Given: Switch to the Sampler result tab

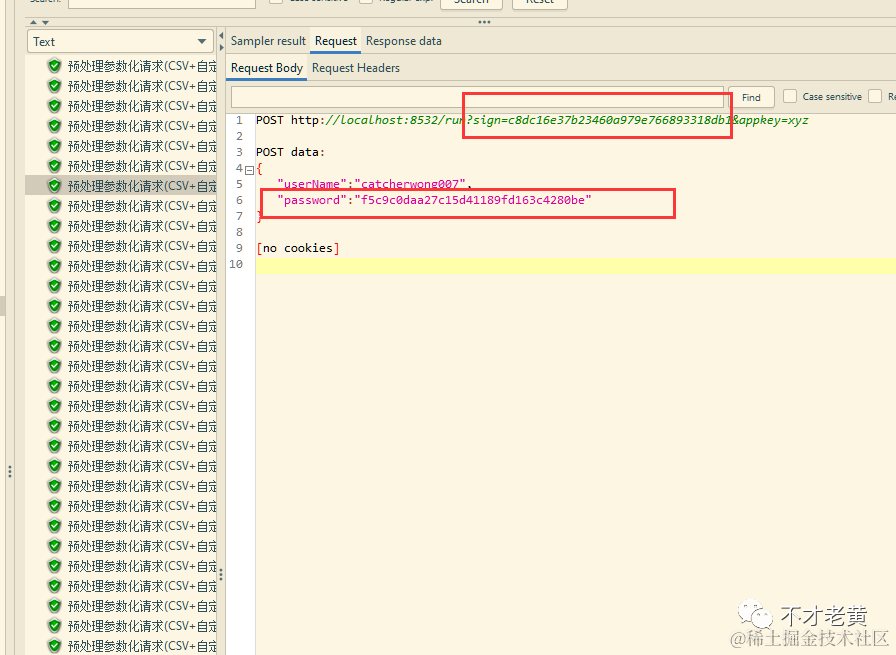Looking at the screenshot, I should 268,41.
